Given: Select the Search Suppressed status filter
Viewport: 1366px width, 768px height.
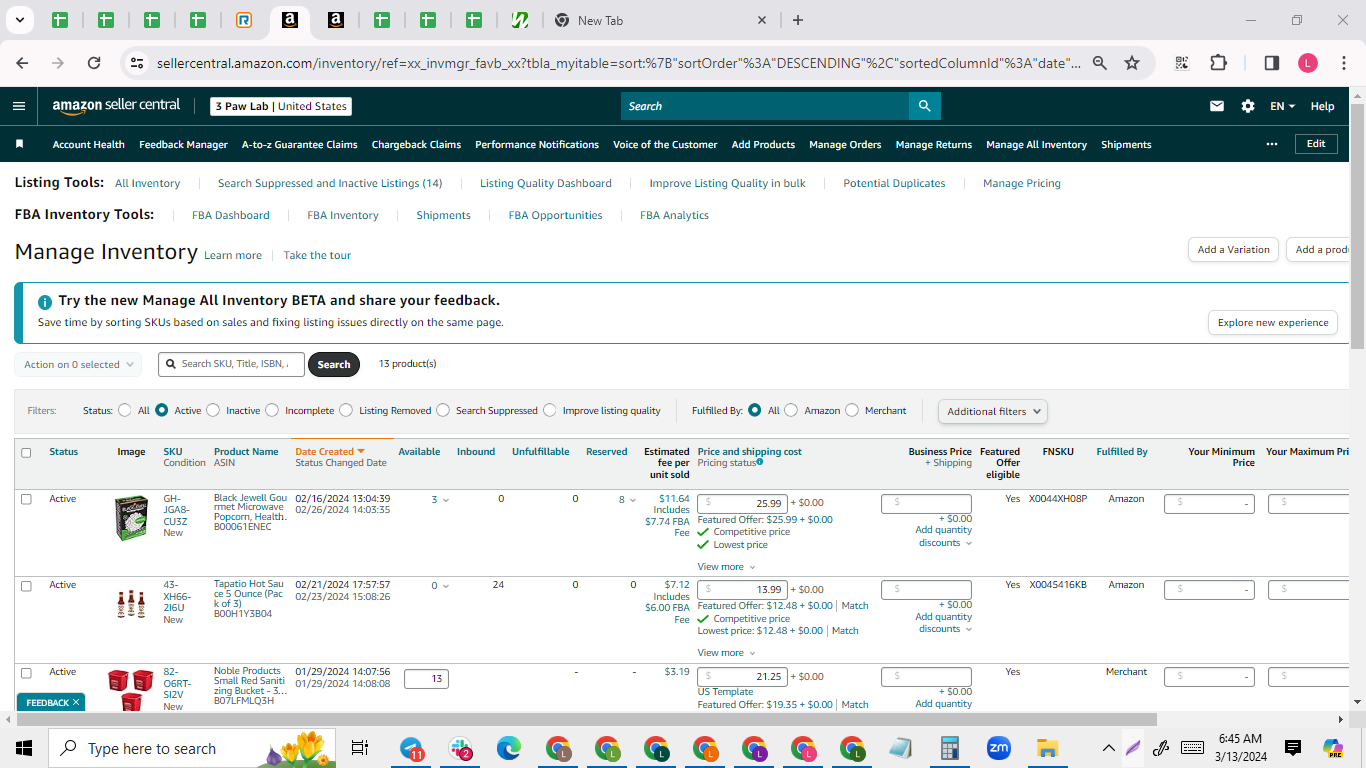Looking at the screenshot, I should point(443,410).
